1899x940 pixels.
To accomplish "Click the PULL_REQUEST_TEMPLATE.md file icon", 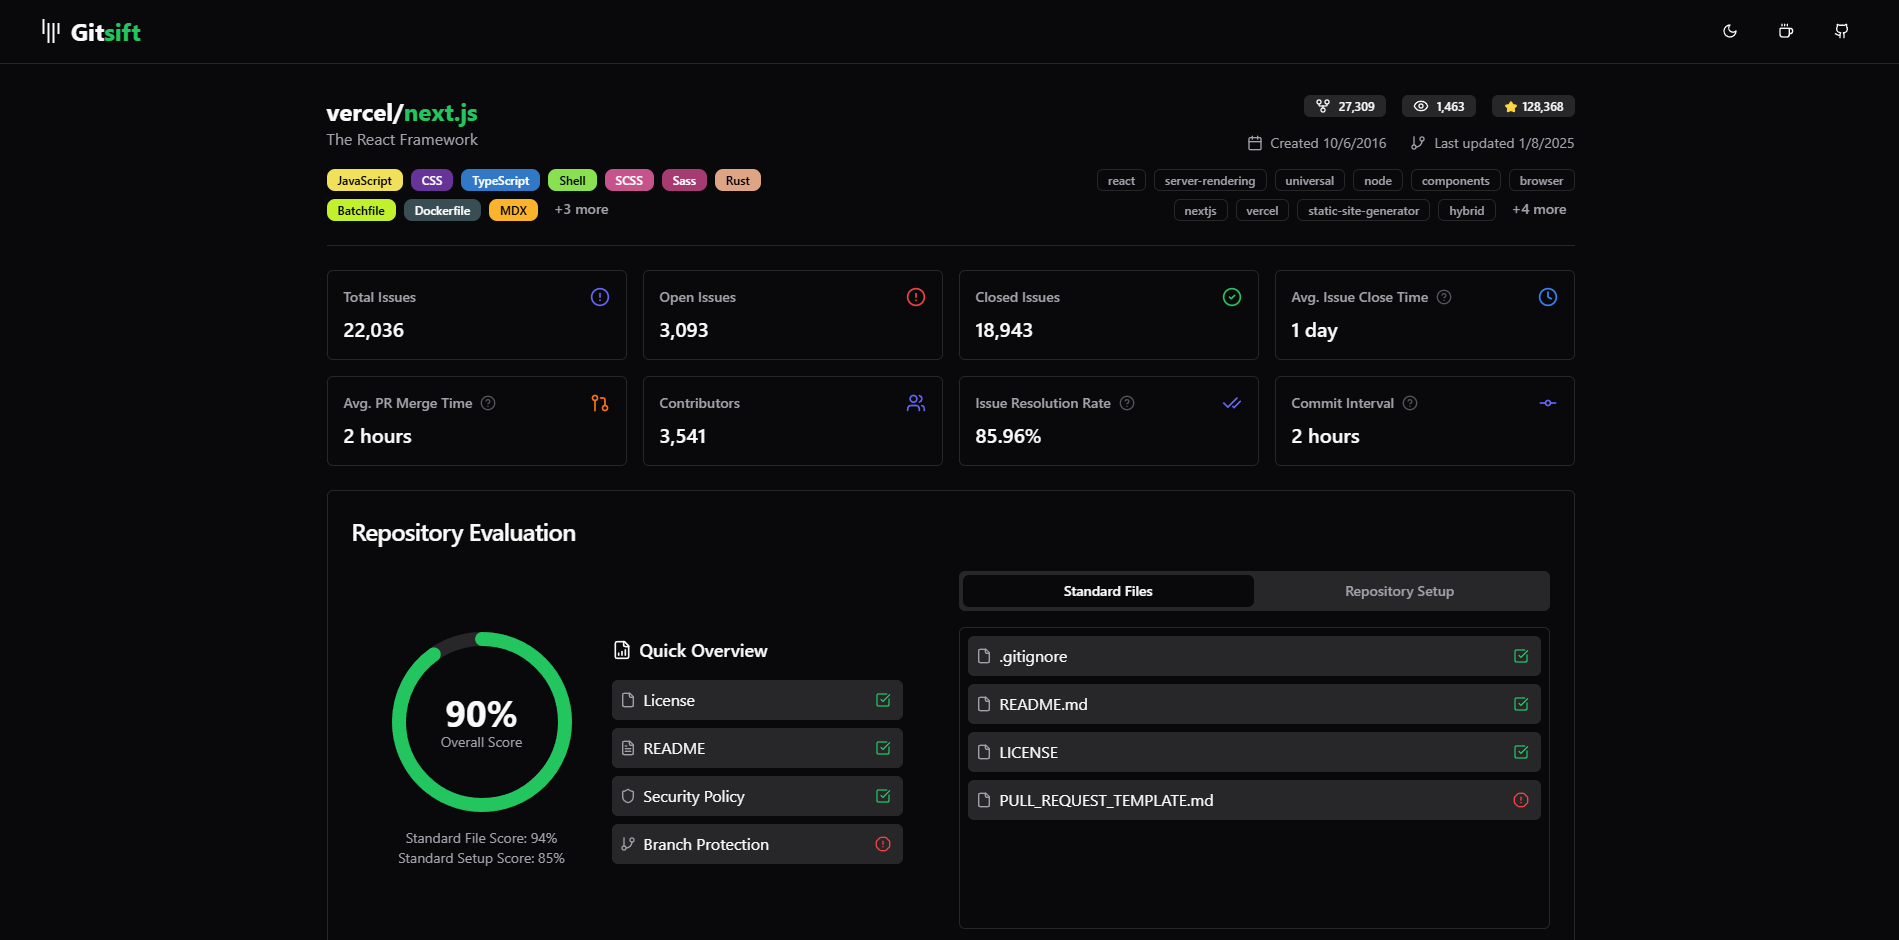I will pyautogui.click(x=984, y=800).
